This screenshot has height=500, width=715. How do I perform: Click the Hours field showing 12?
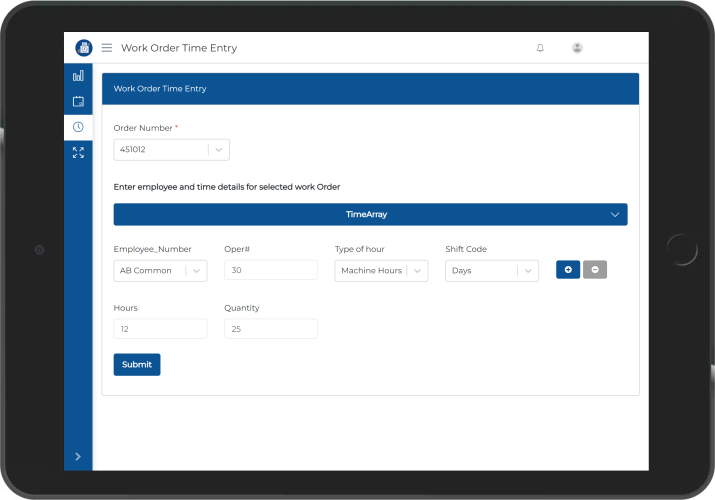(x=161, y=329)
